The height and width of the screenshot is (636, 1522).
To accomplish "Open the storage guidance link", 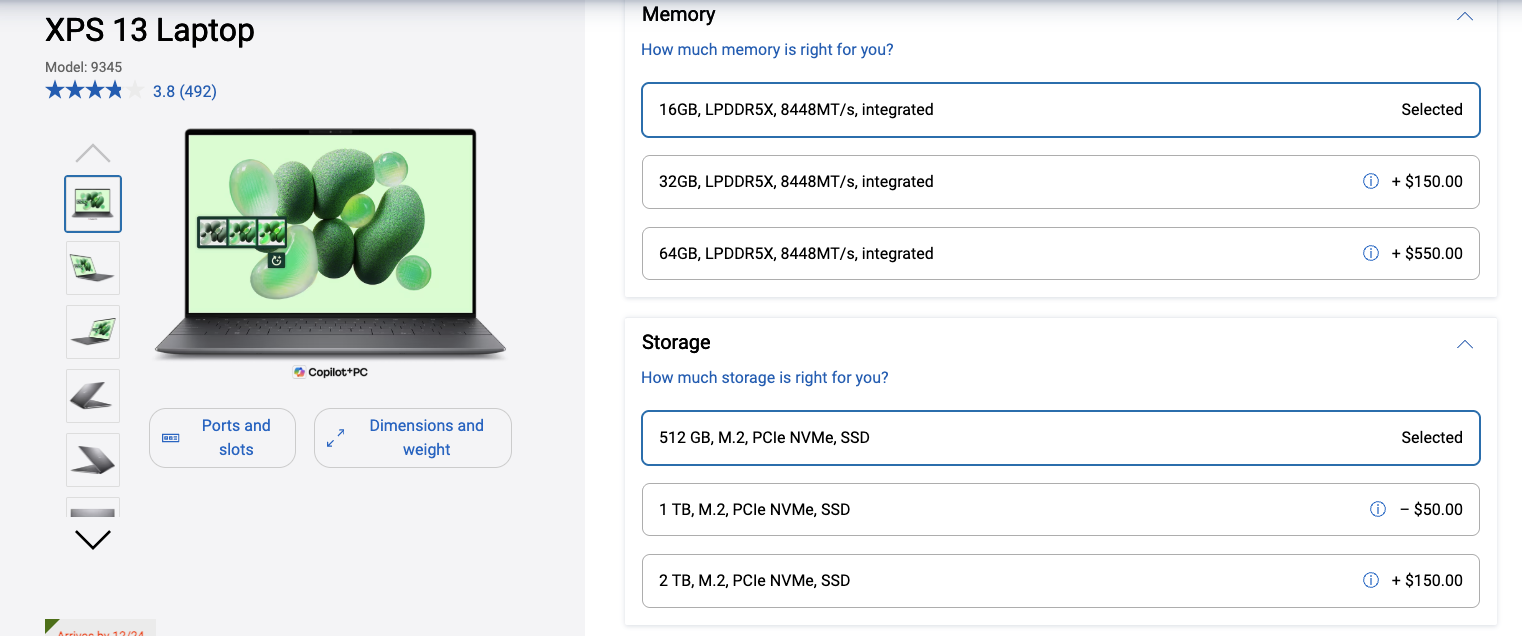I will [x=765, y=377].
